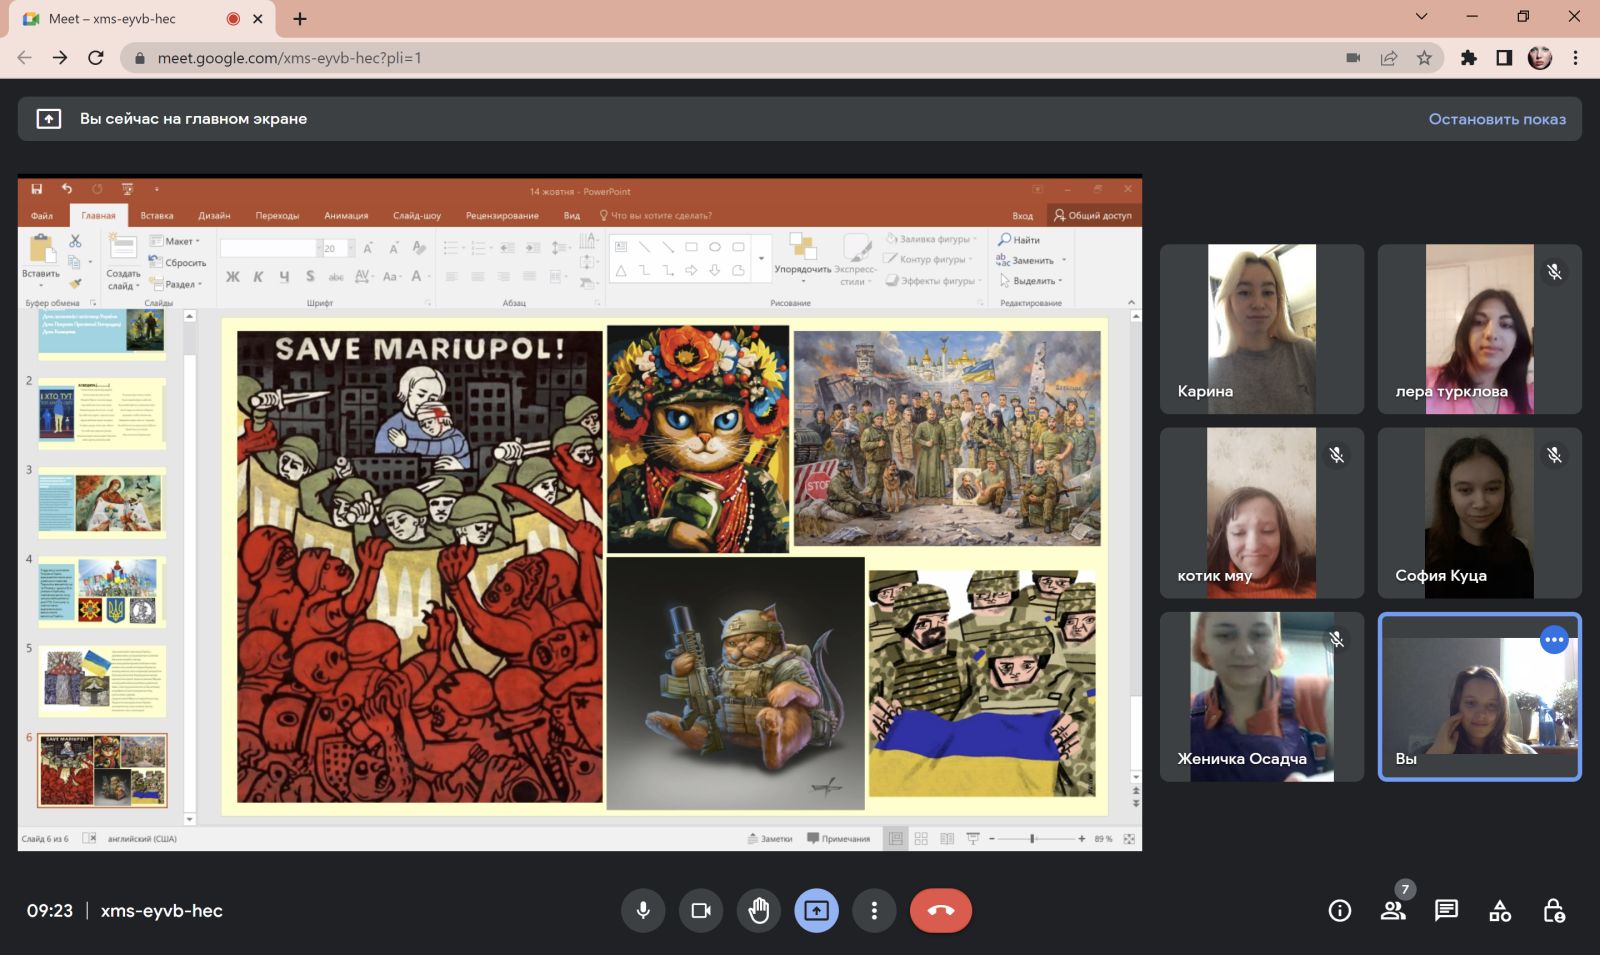Undo last action in PowerPoint
Viewport: 1600px width, 955px height.
tap(67, 189)
